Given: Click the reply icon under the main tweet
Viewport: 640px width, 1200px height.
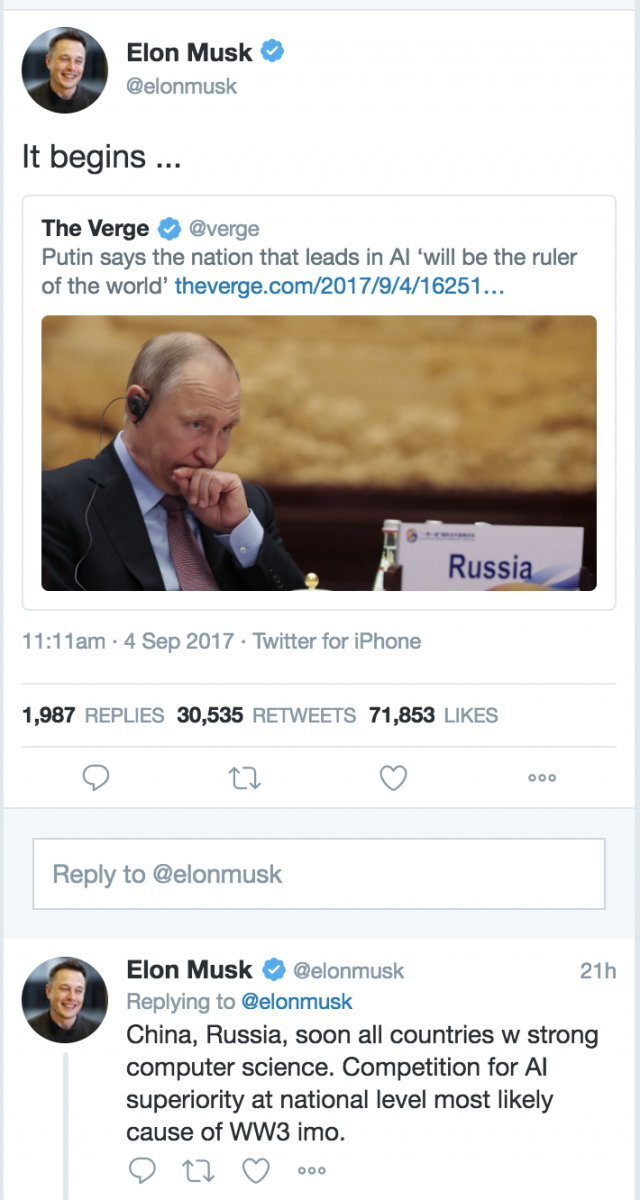Looking at the screenshot, I should point(95,777).
